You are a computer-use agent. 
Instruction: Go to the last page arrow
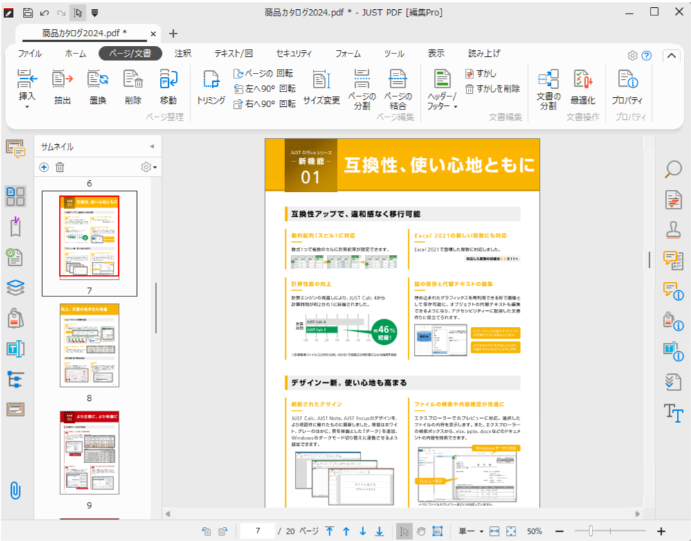(x=379, y=531)
